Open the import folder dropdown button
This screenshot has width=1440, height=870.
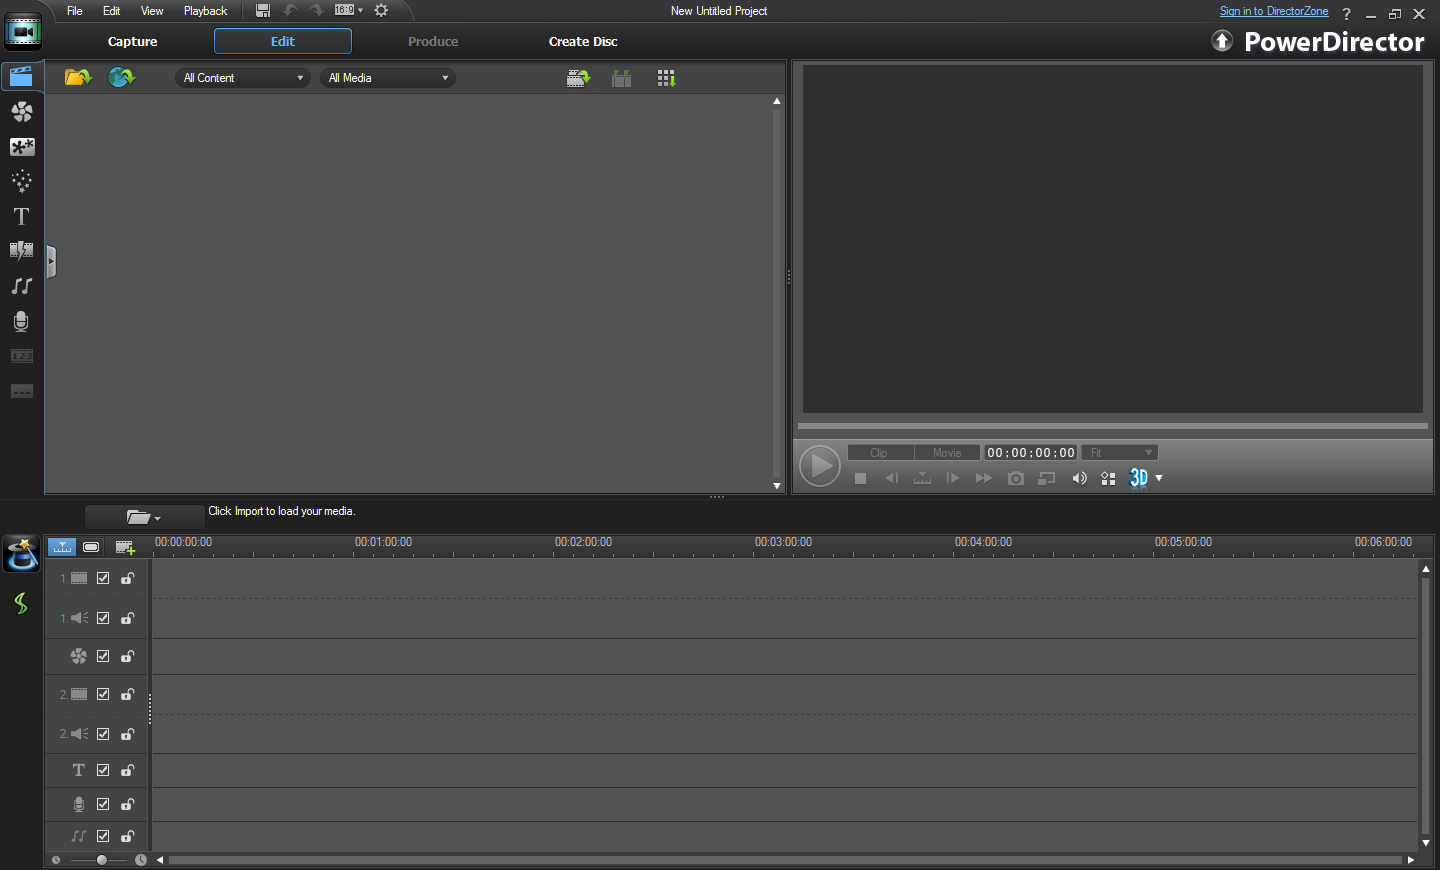(144, 517)
